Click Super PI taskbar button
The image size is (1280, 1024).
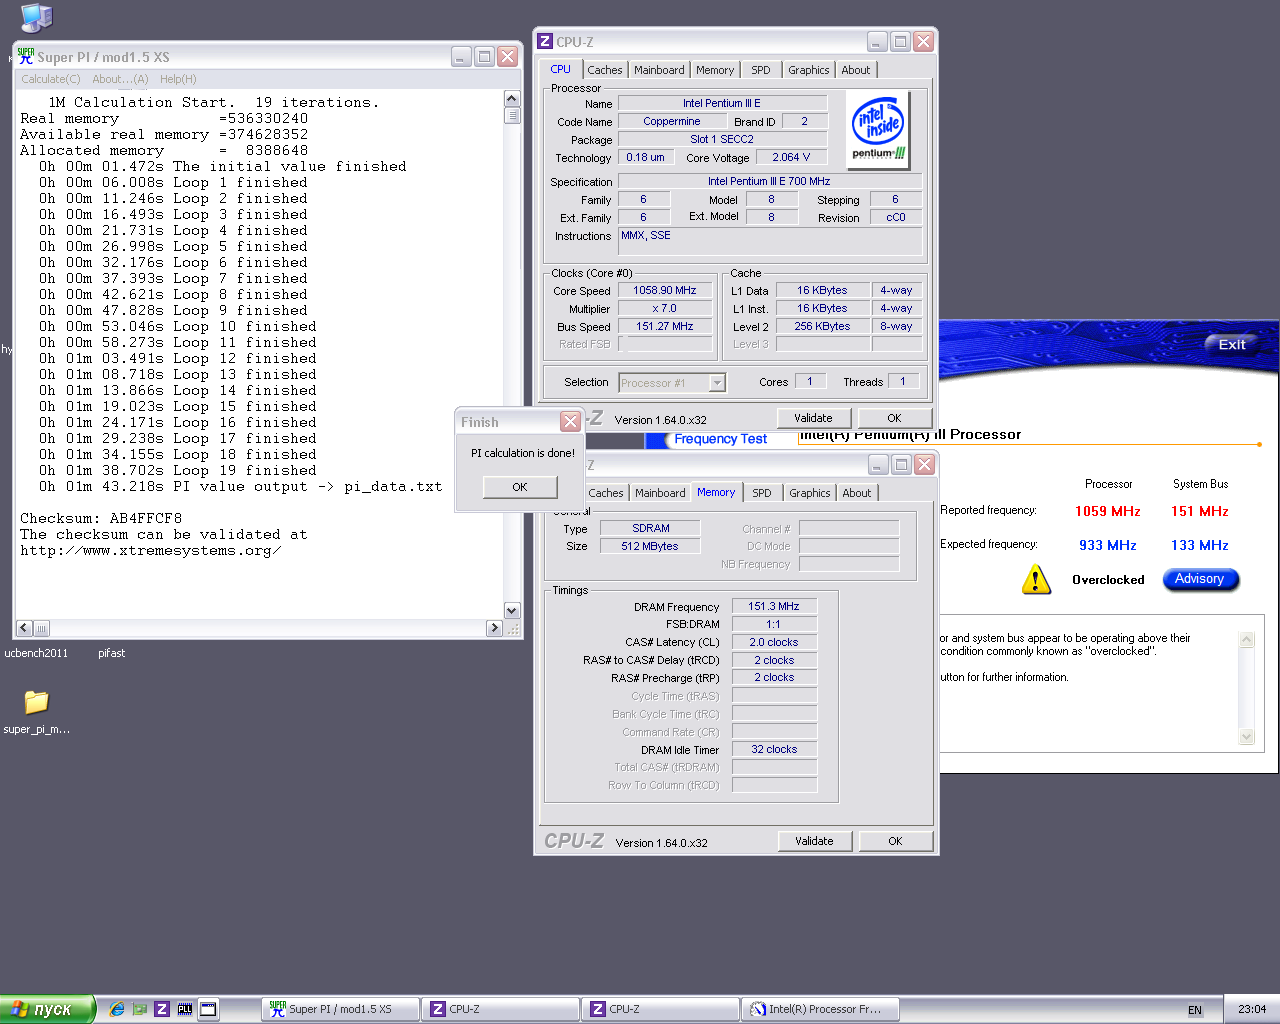(x=341, y=1009)
